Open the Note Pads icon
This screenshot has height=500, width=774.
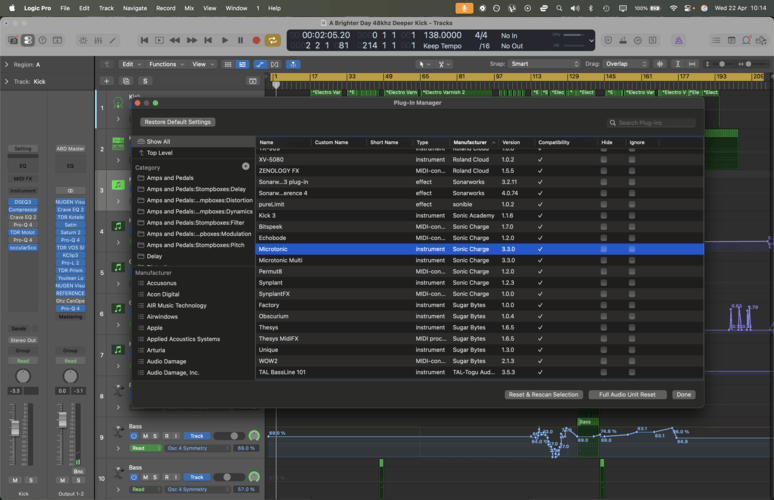[x=732, y=40]
